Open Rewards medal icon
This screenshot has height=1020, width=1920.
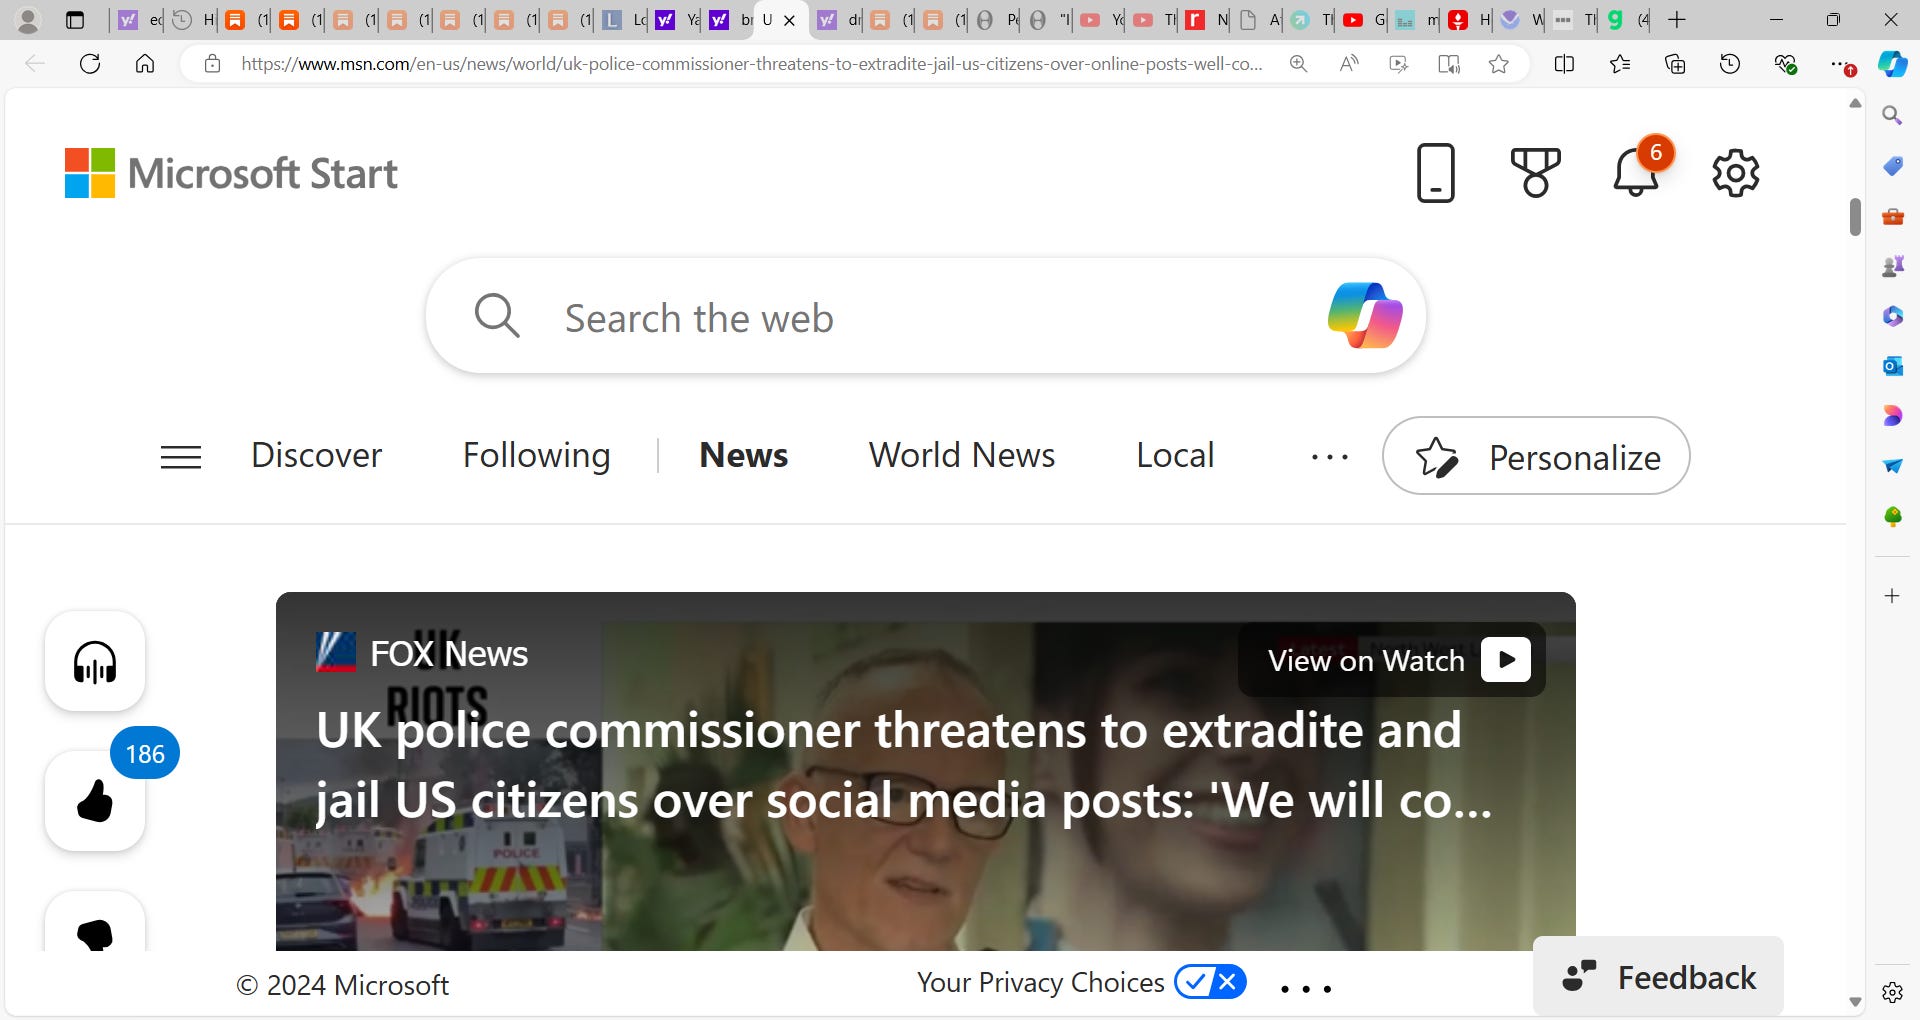point(1535,173)
